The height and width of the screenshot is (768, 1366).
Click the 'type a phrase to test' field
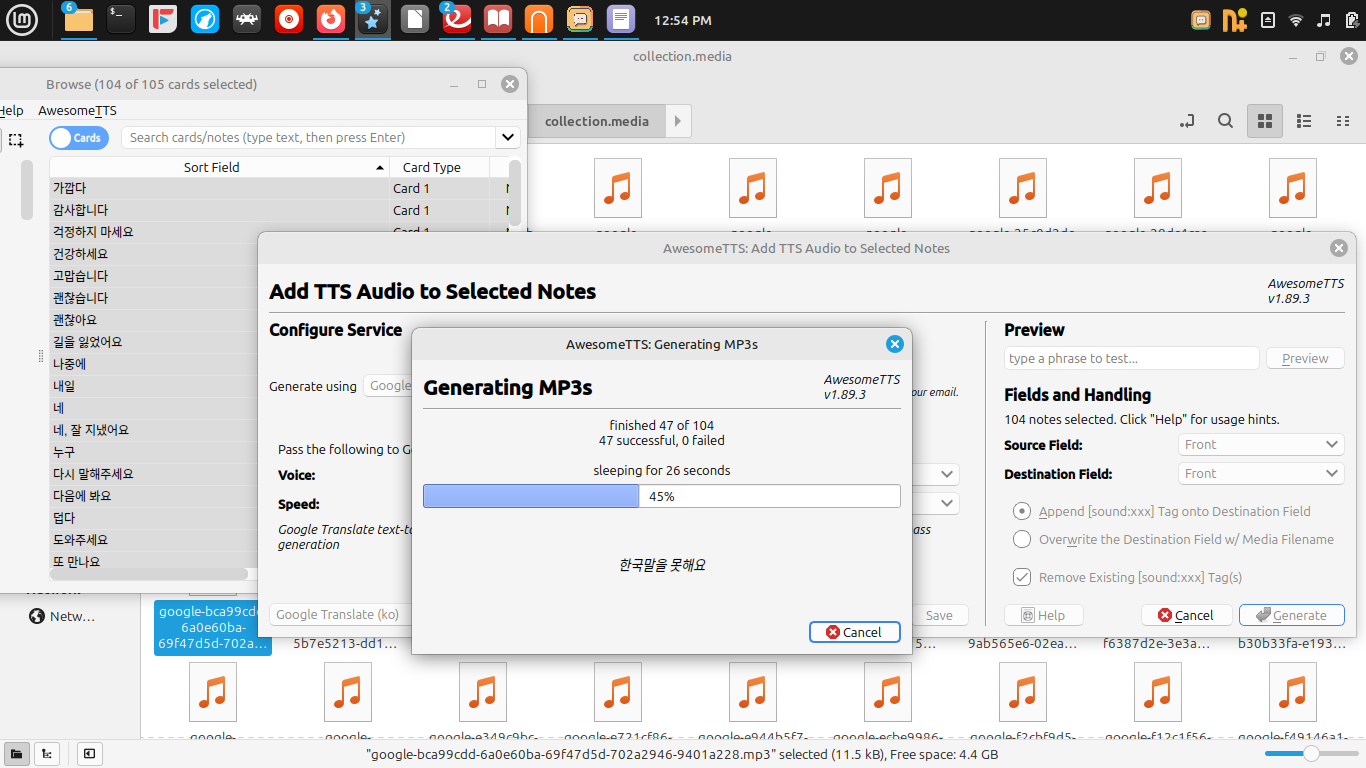click(1131, 358)
